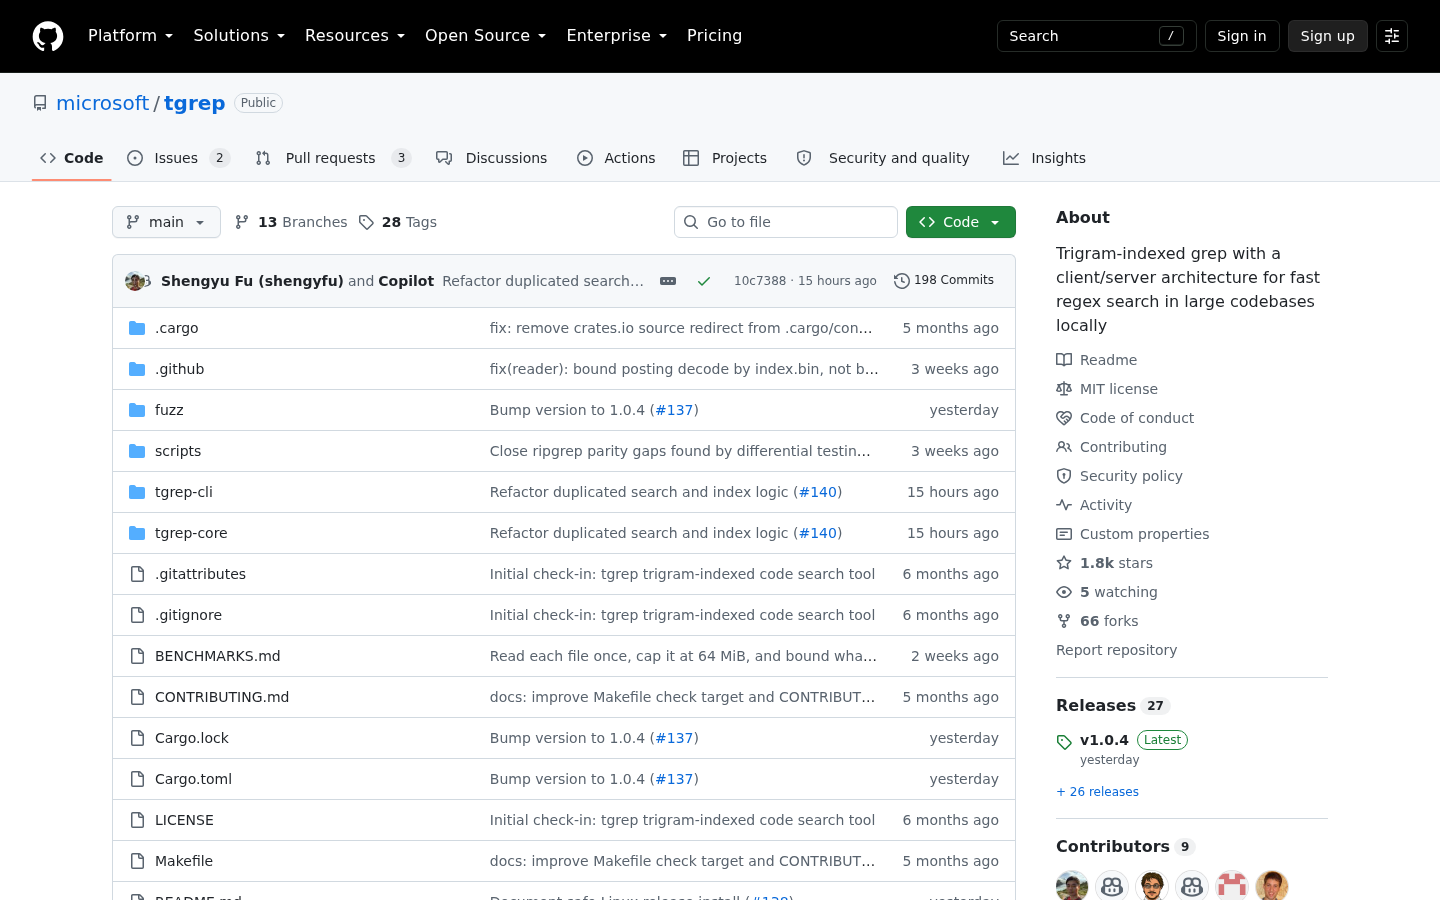This screenshot has height=900, width=1440.
Task: Click the Sign up button
Action: click(1328, 36)
